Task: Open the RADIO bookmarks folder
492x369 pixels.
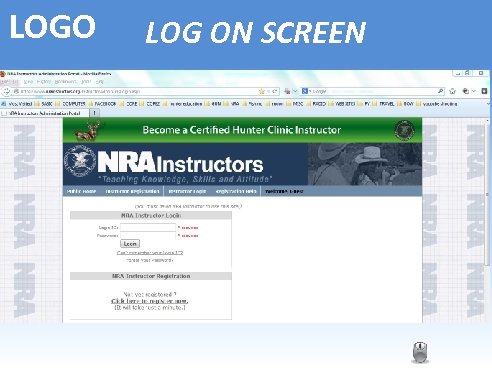Action: (316, 104)
